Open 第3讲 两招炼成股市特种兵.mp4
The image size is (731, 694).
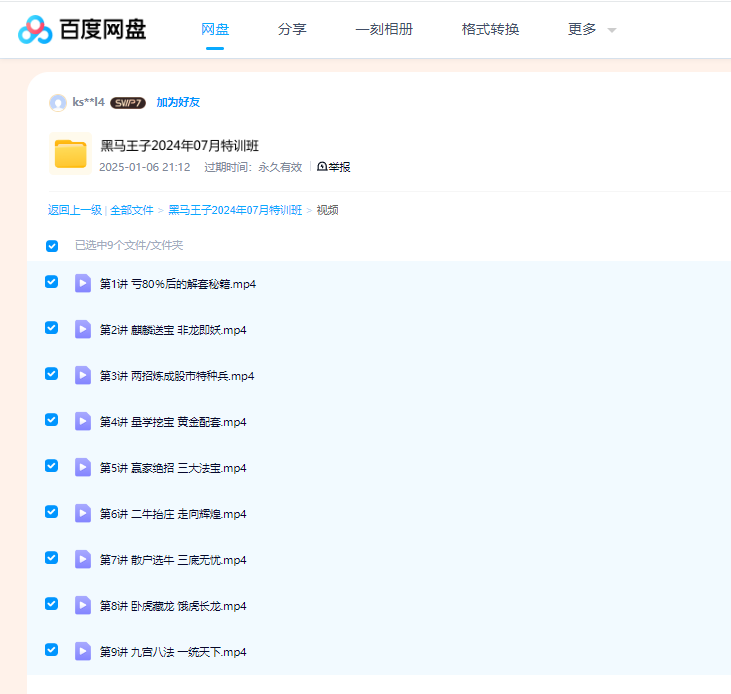tap(177, 376)
